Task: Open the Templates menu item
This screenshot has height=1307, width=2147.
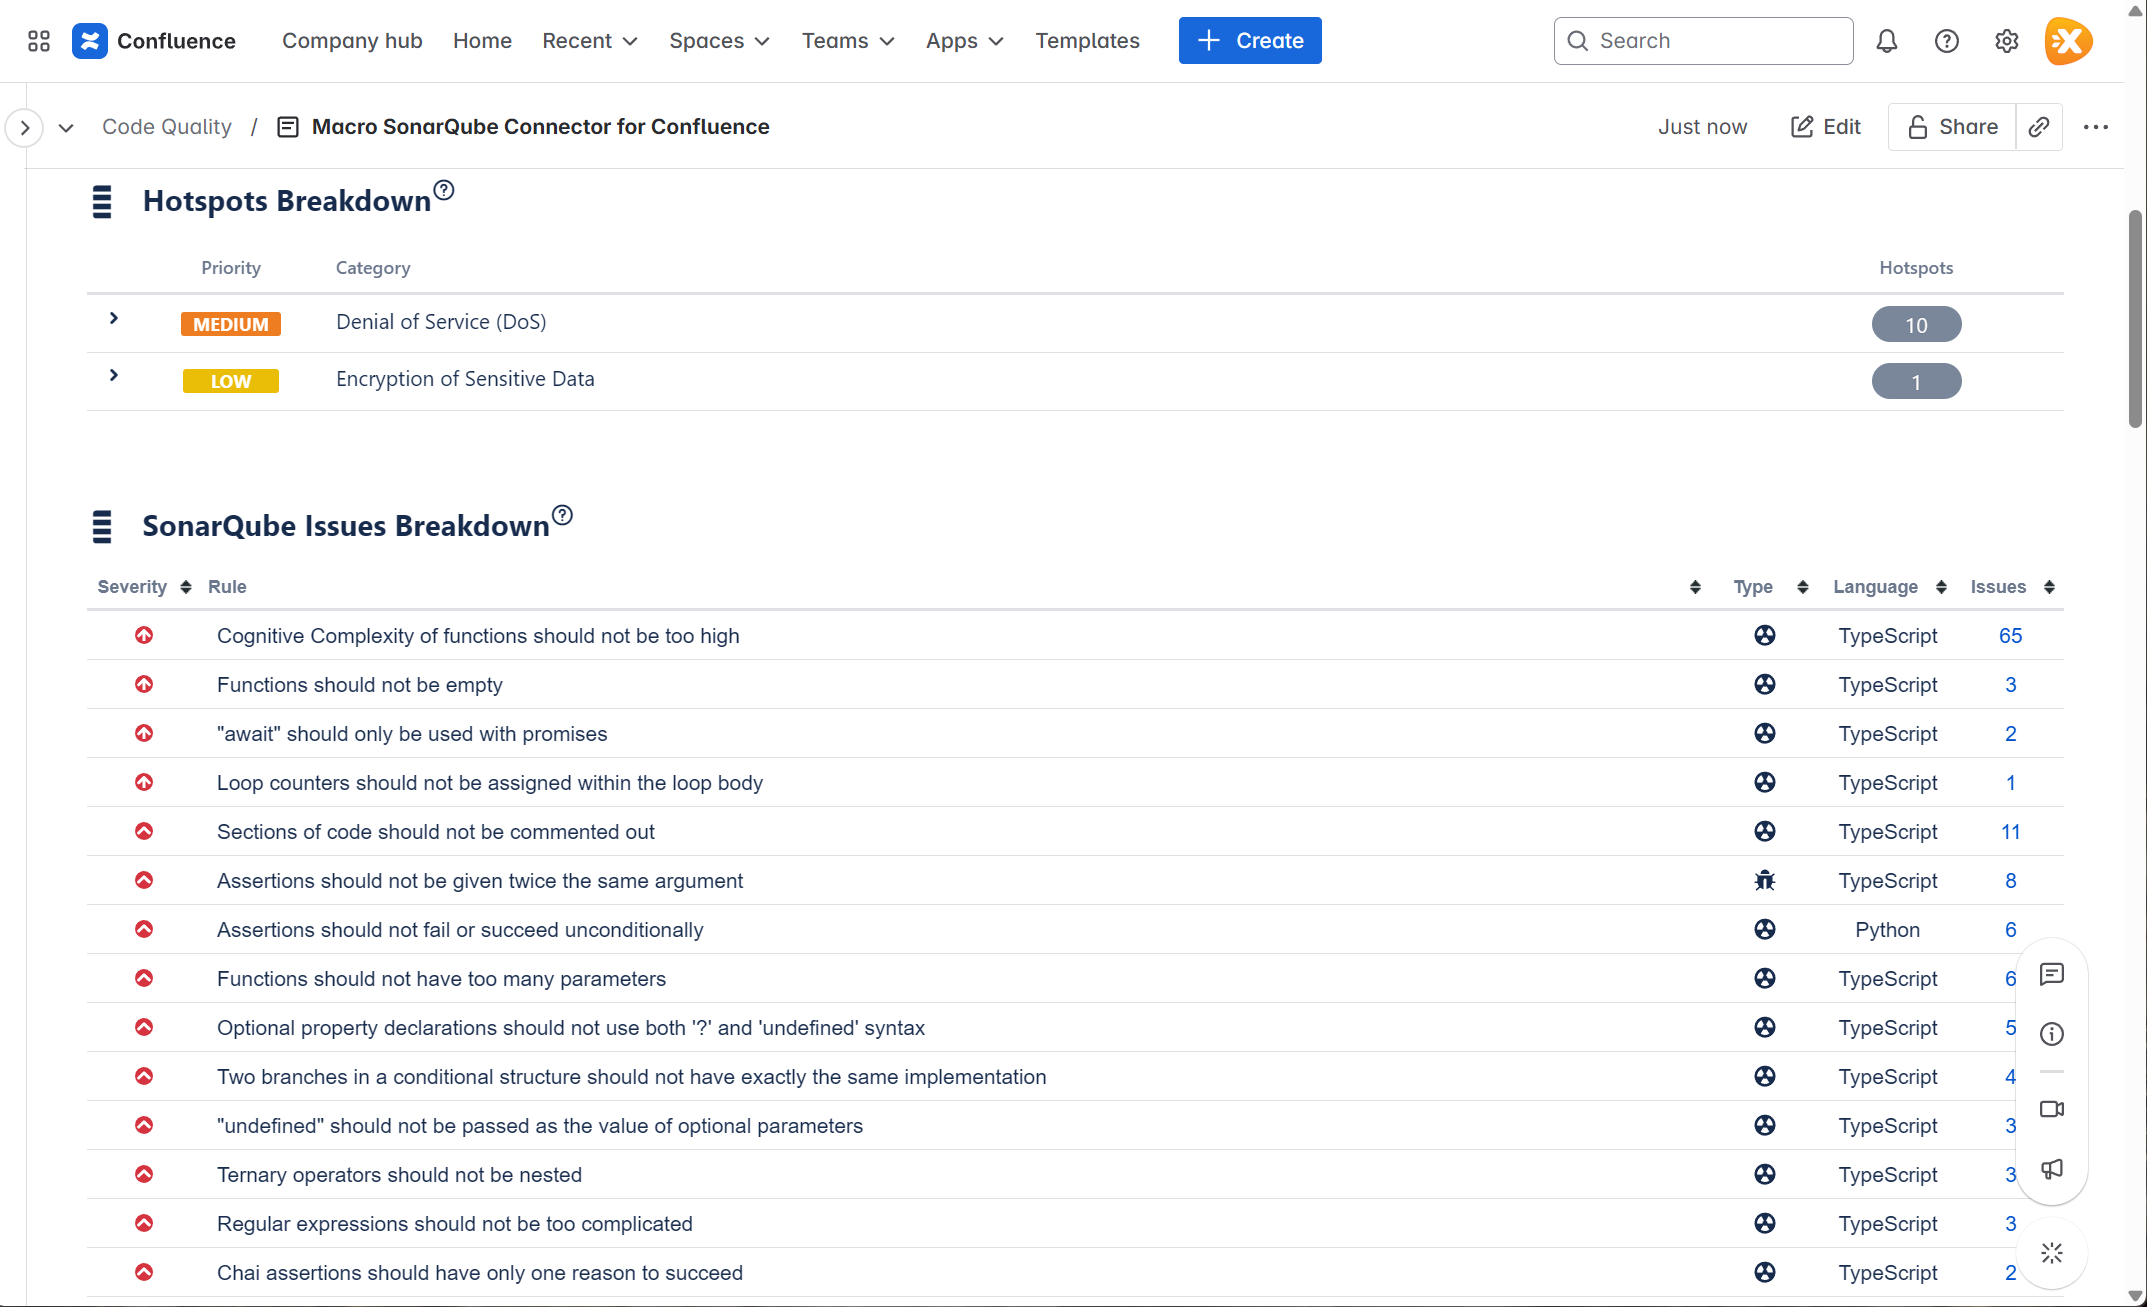Action: (1087, 41)
